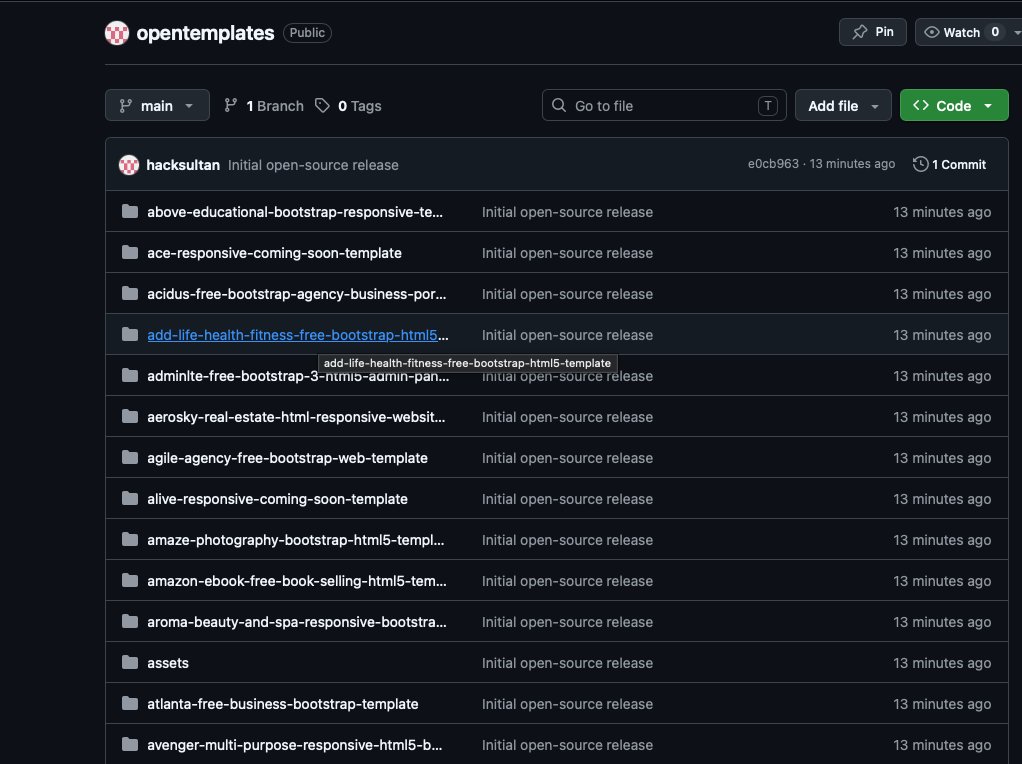Open amazon-ebook-free-book-selling-html5-tem... folder
The height and width of the screenshot is (764, 1022).
297,581
